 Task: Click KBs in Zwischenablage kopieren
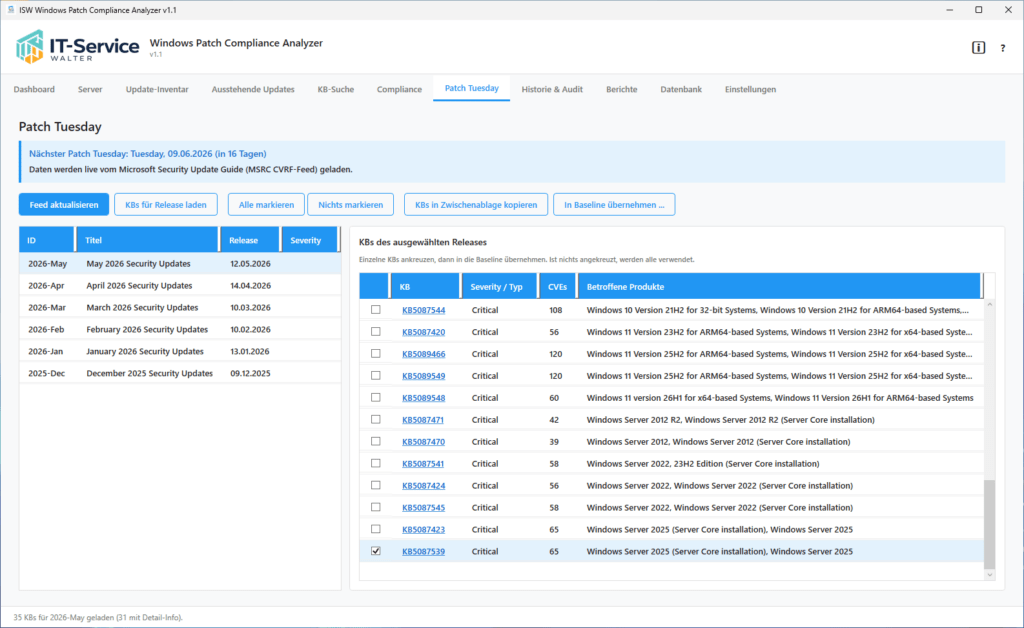pyautogui.click(x=476, y=204)
